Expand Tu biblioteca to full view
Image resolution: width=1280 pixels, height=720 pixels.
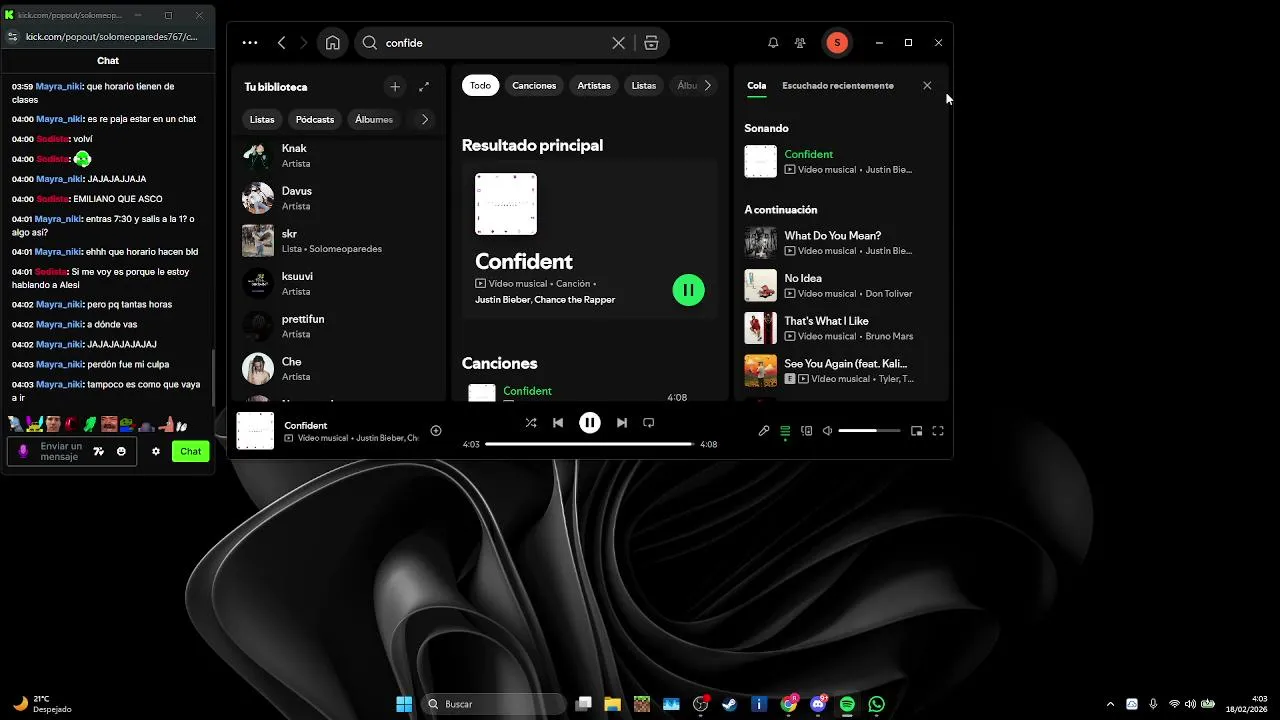pos(424,87)
